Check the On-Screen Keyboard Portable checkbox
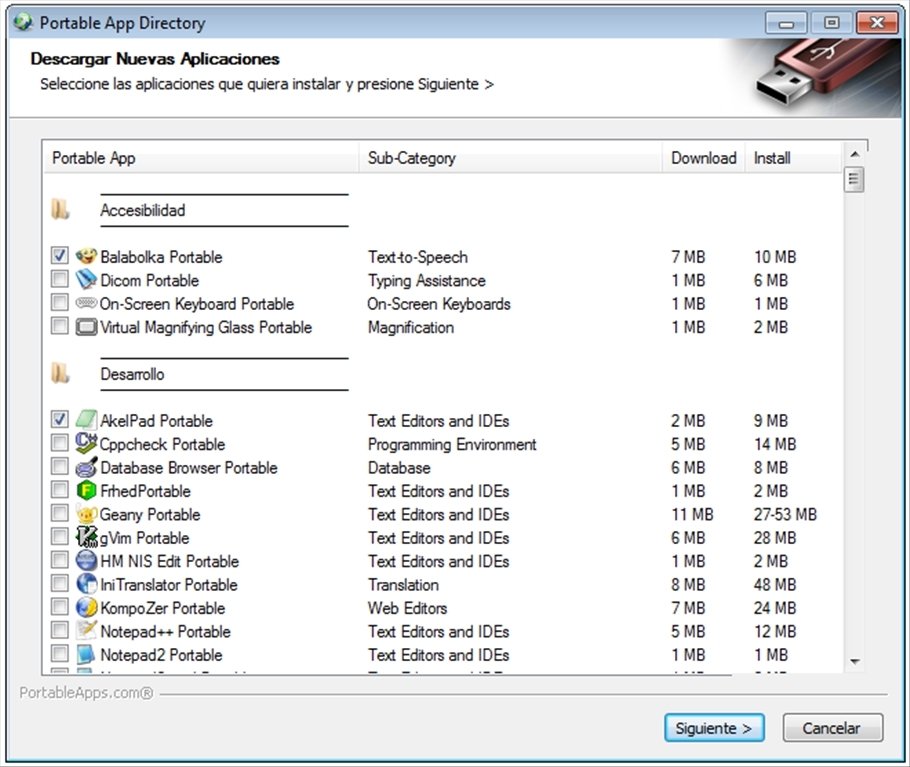Viewport: 910px width, 767px height. [x=59, y=302]
